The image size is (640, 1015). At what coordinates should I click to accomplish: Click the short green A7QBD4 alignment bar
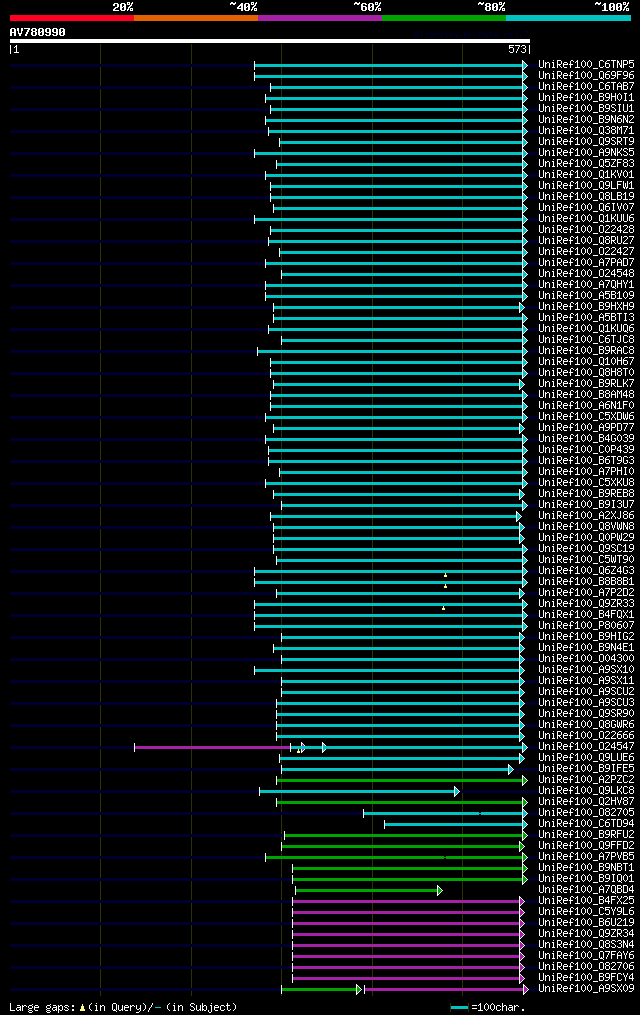point(368,891)
